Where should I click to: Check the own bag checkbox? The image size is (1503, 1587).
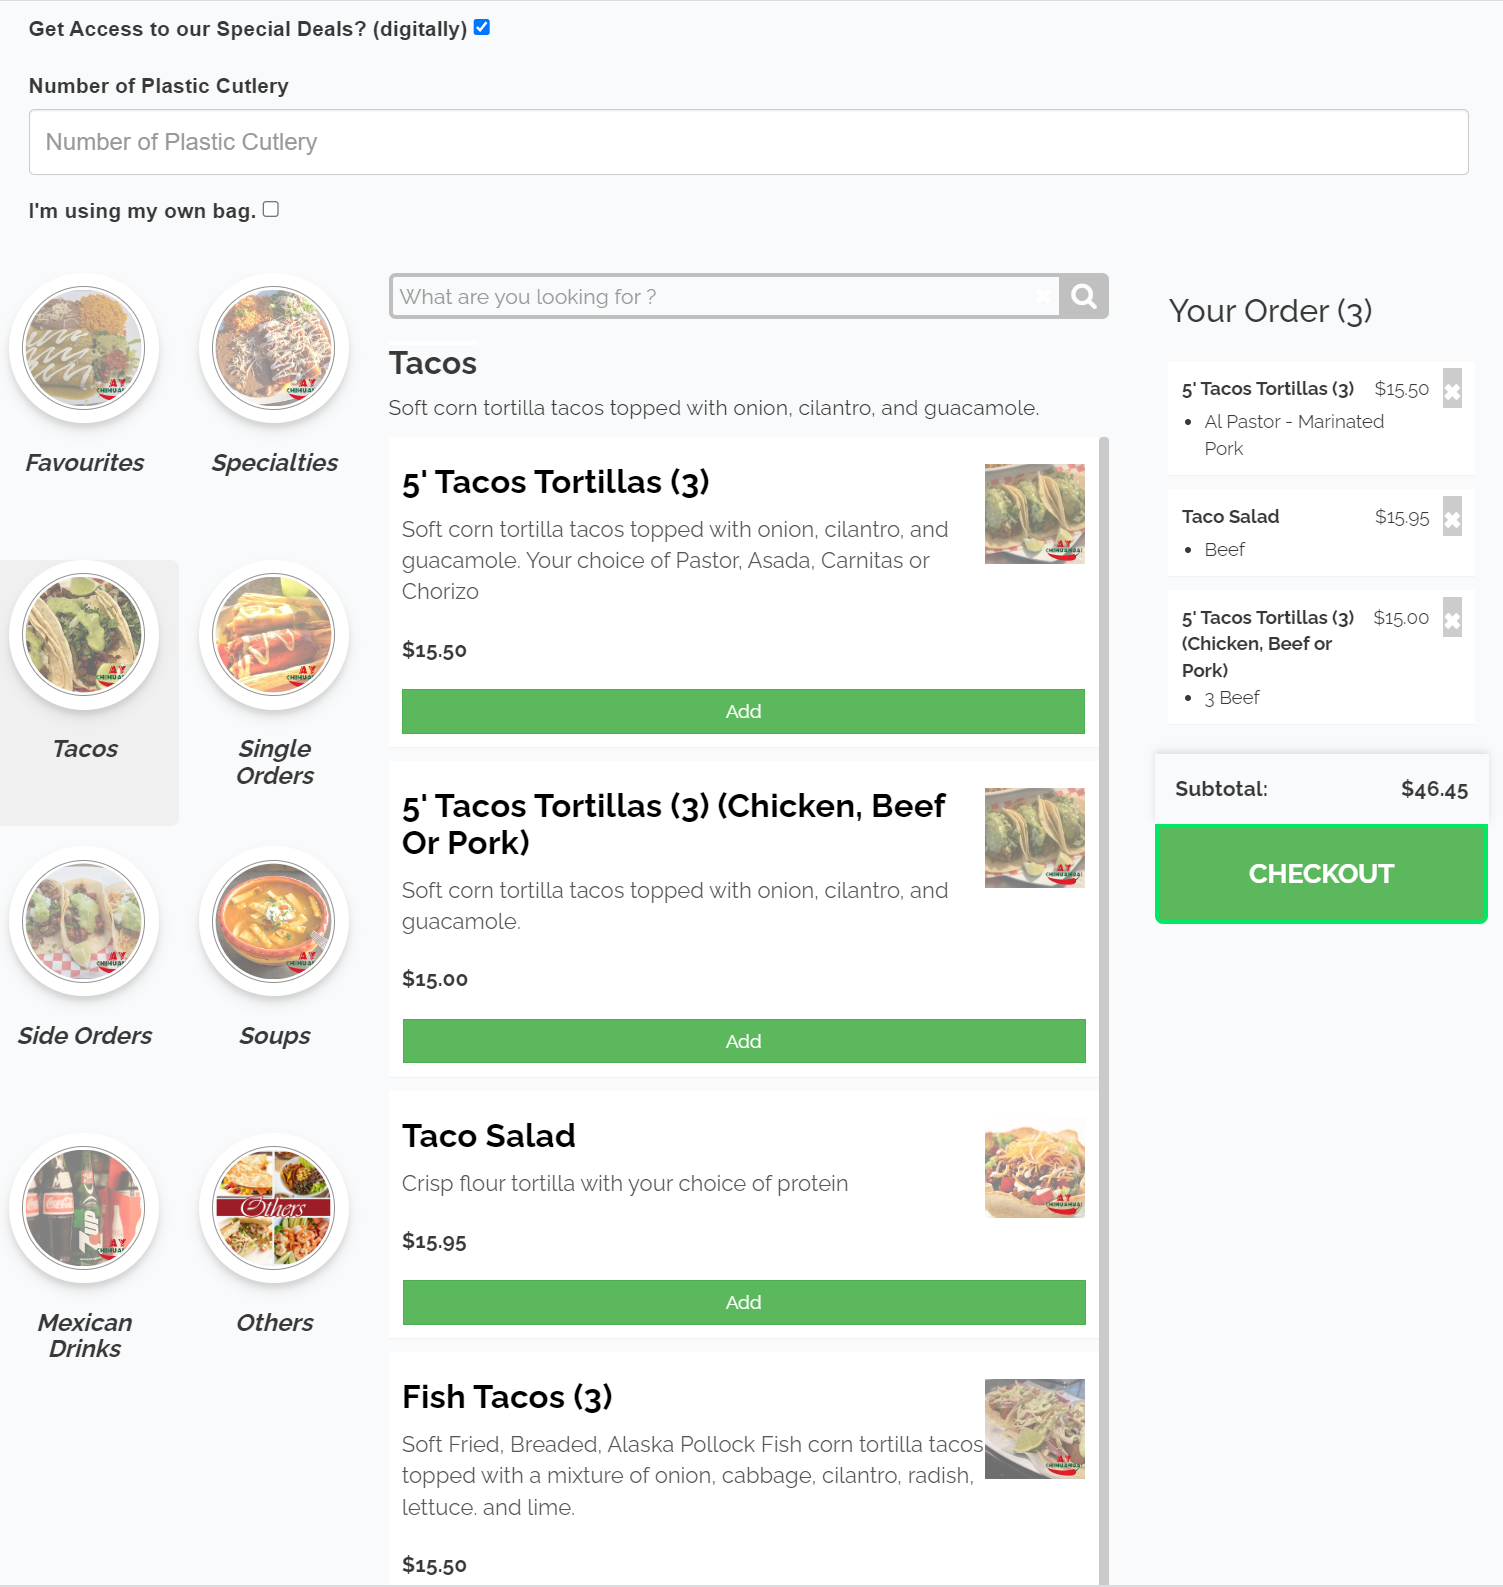[x=271, y=210]
